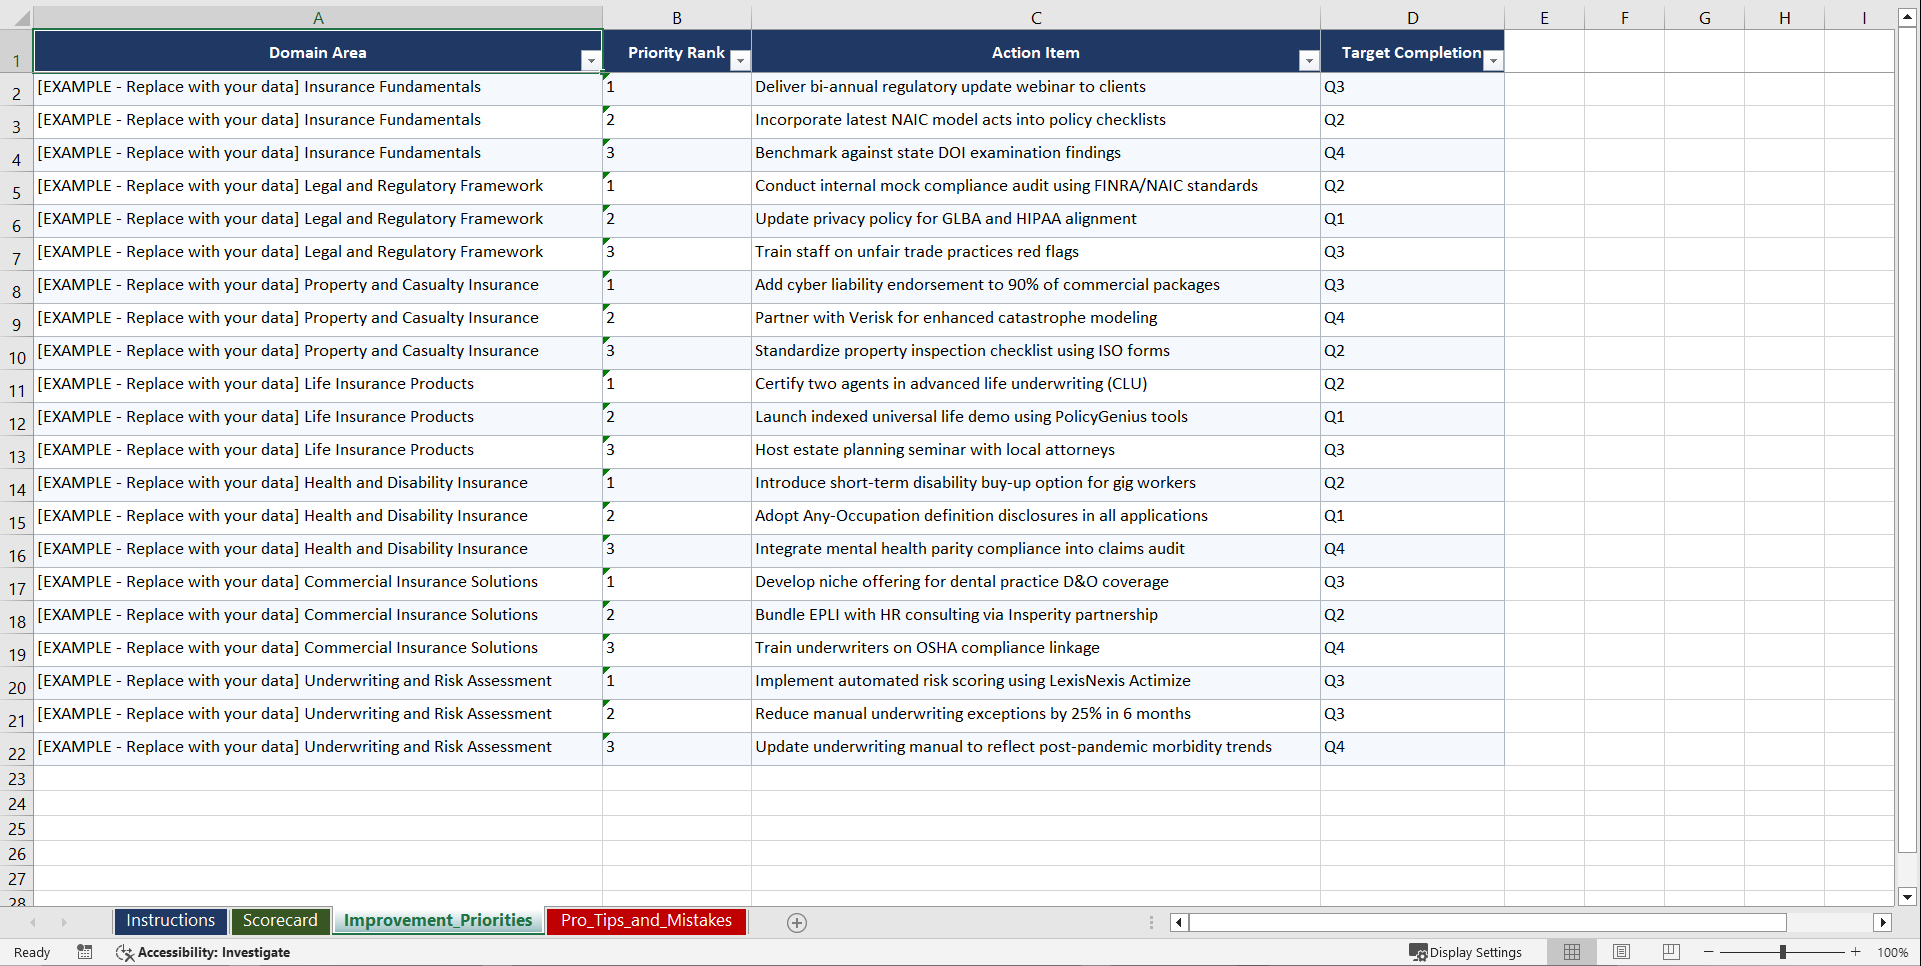Open the Priority Rank filter dropdown
The width and height of the screenshot is (1921, 966).
(740, 61)
